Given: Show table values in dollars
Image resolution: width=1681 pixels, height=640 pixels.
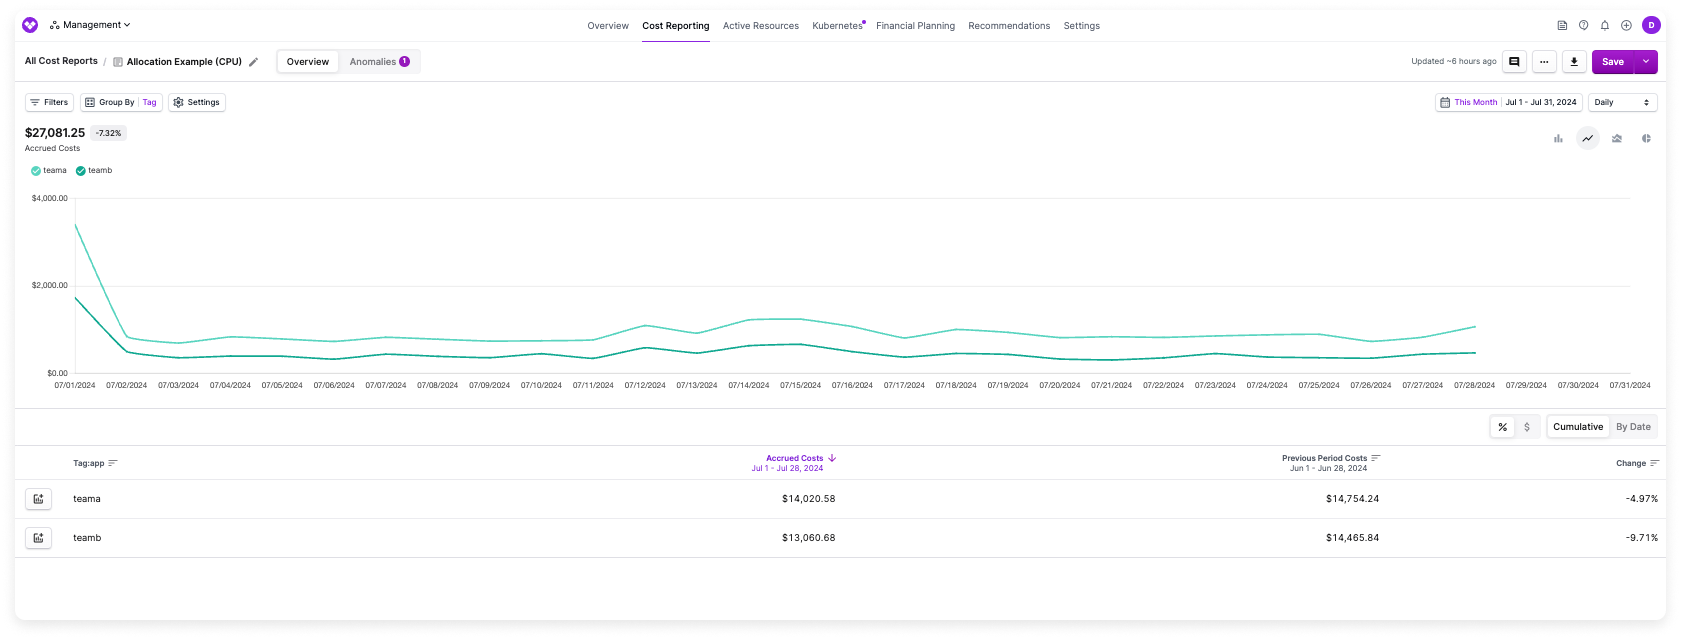Looking at the screenshot, I should (1527, 427).
